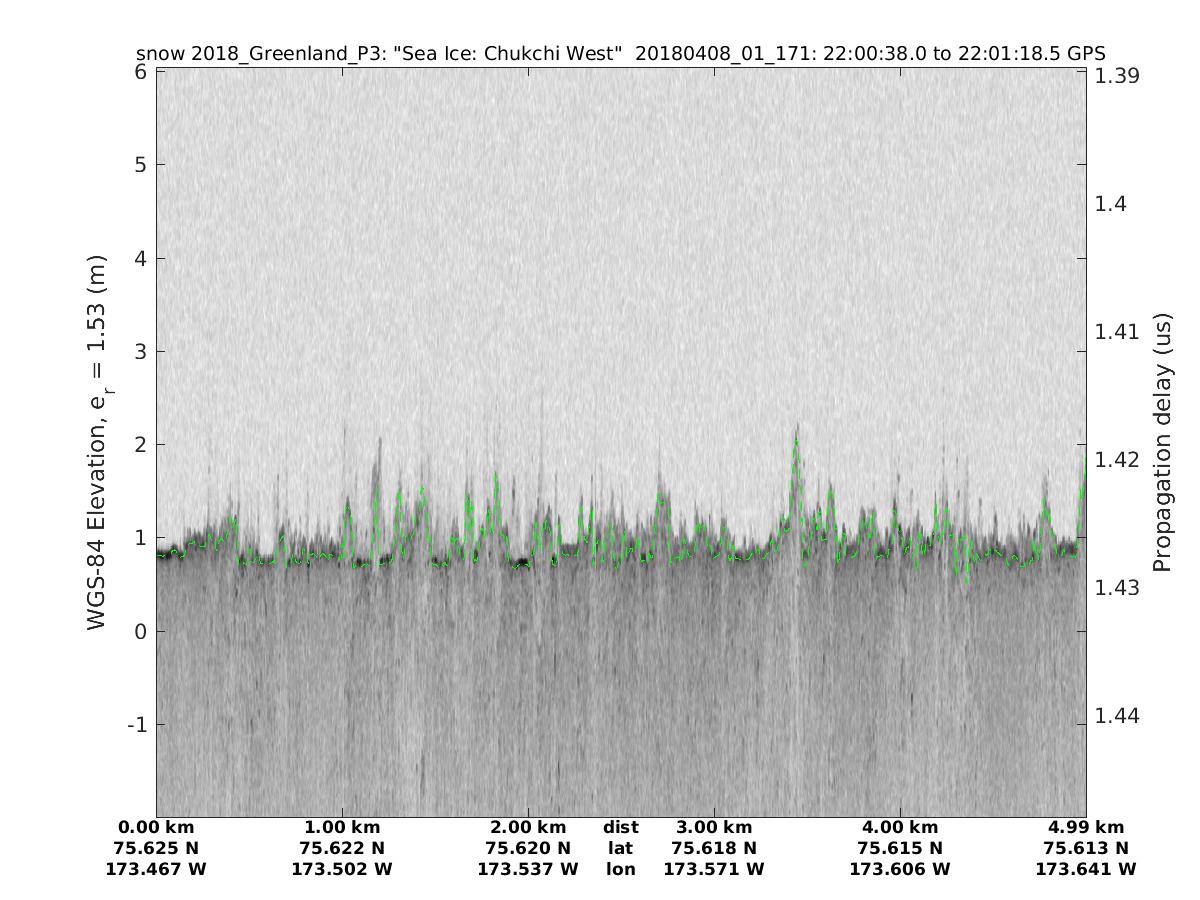Select the 0.00 km distance tick label
This screenshot has height=900, width=1200.
tap(156, 827)
